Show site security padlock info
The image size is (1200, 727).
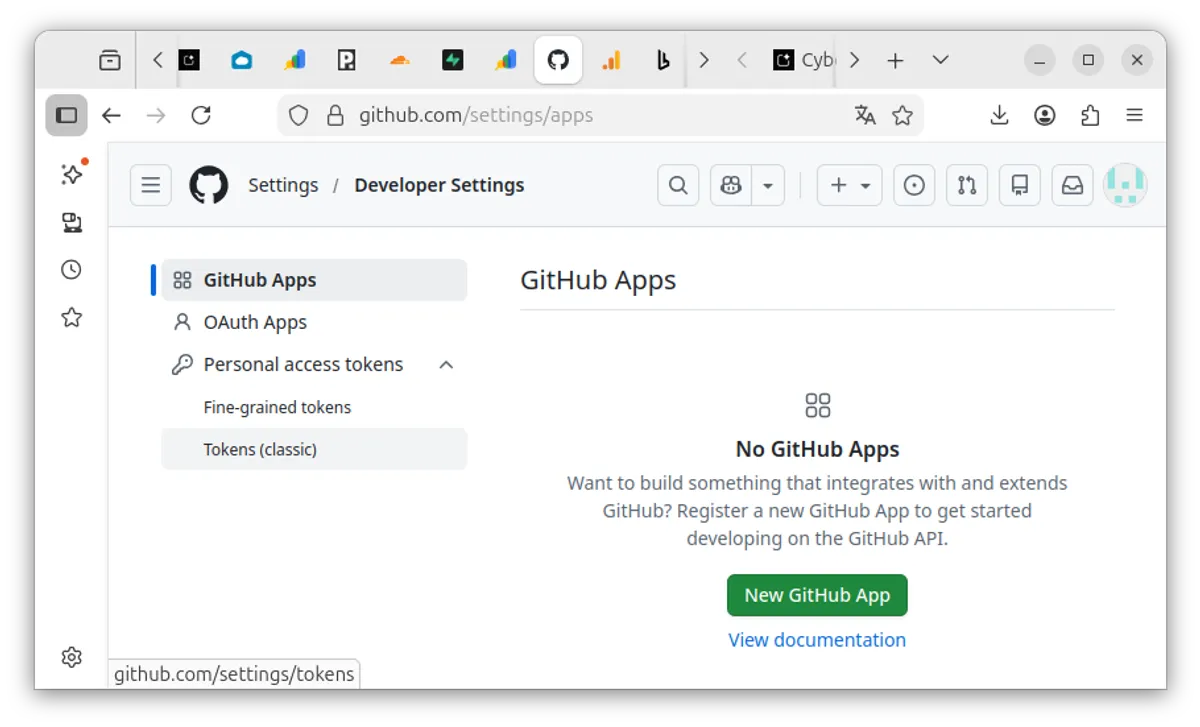pos(335,115)
